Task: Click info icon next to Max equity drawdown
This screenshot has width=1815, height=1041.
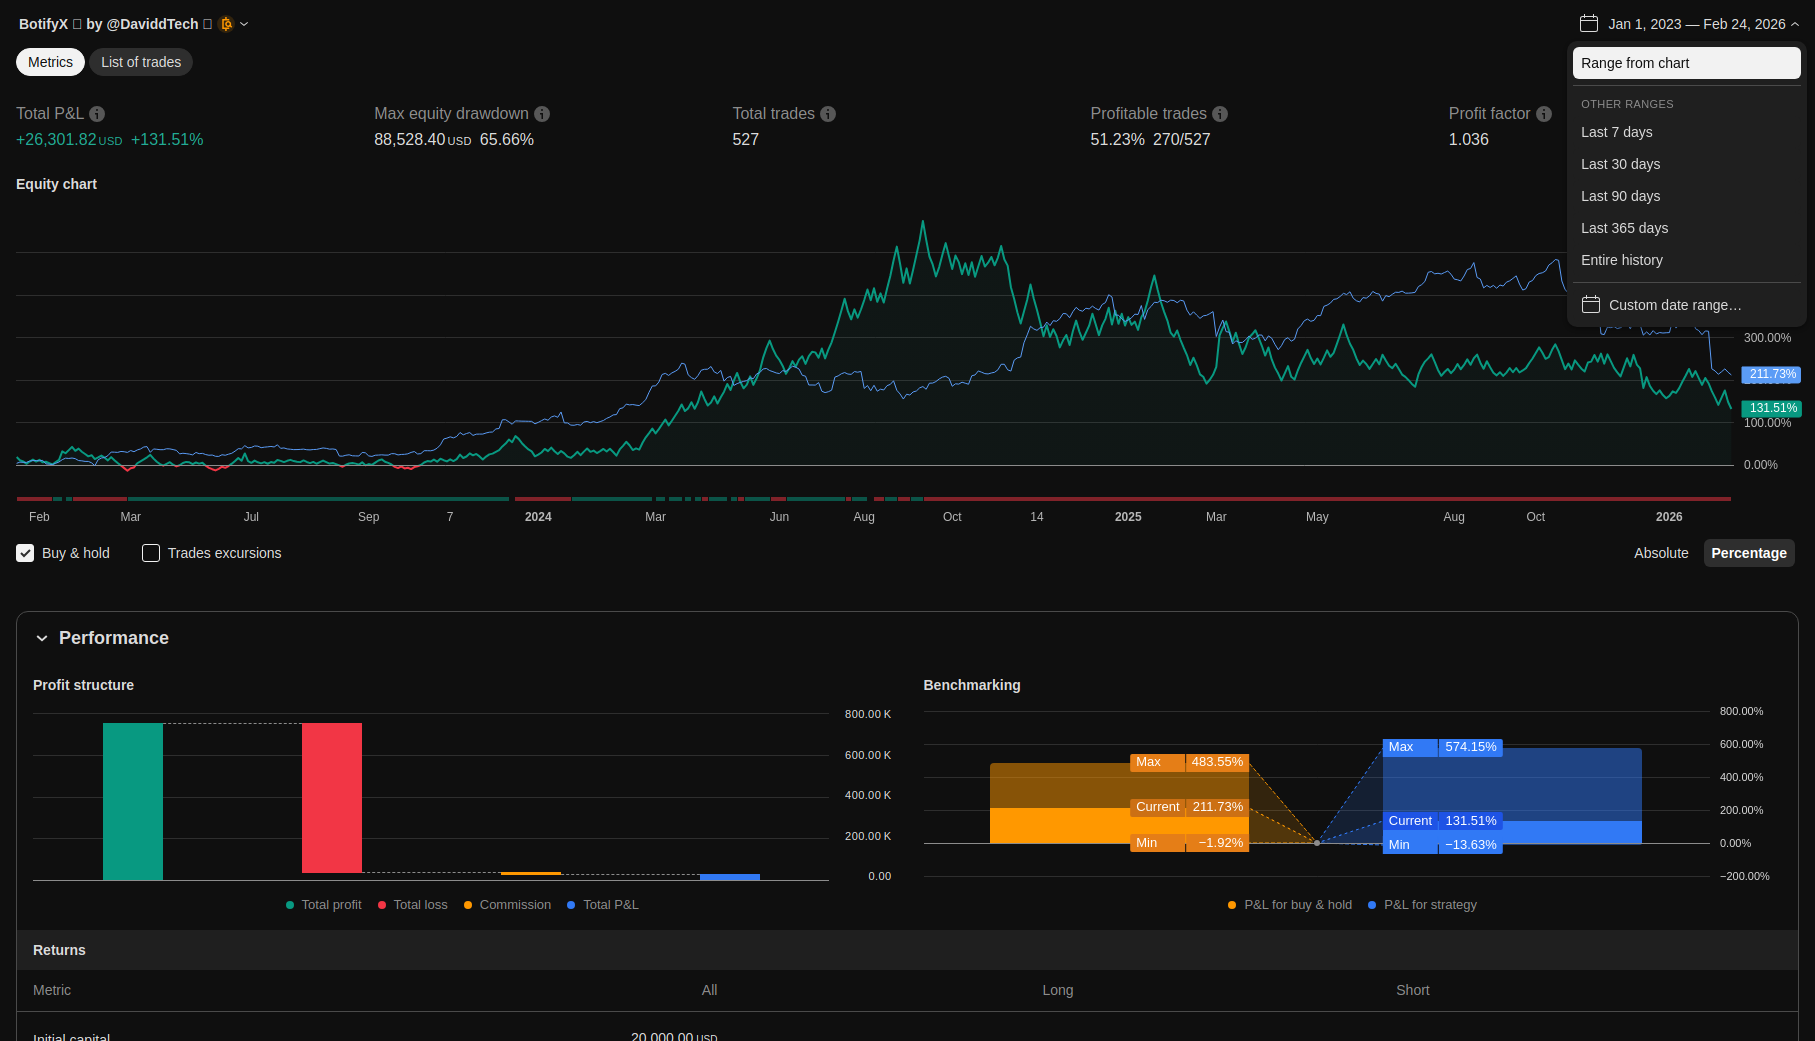Action: coord(542,114)
